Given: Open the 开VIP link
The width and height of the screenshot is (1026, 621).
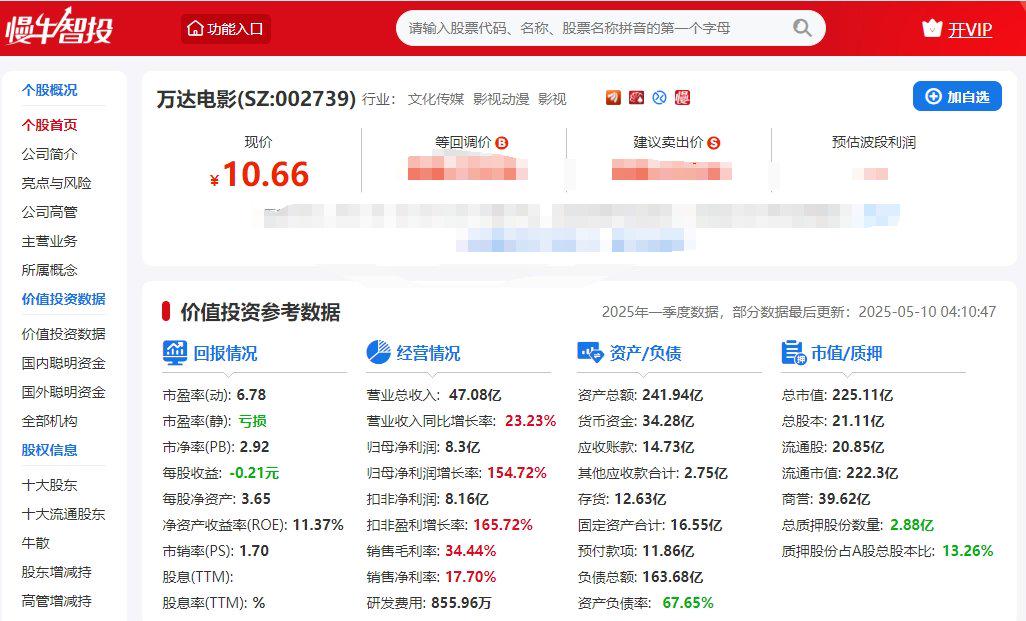Looking at the screenshot, I should pos(970,29).
